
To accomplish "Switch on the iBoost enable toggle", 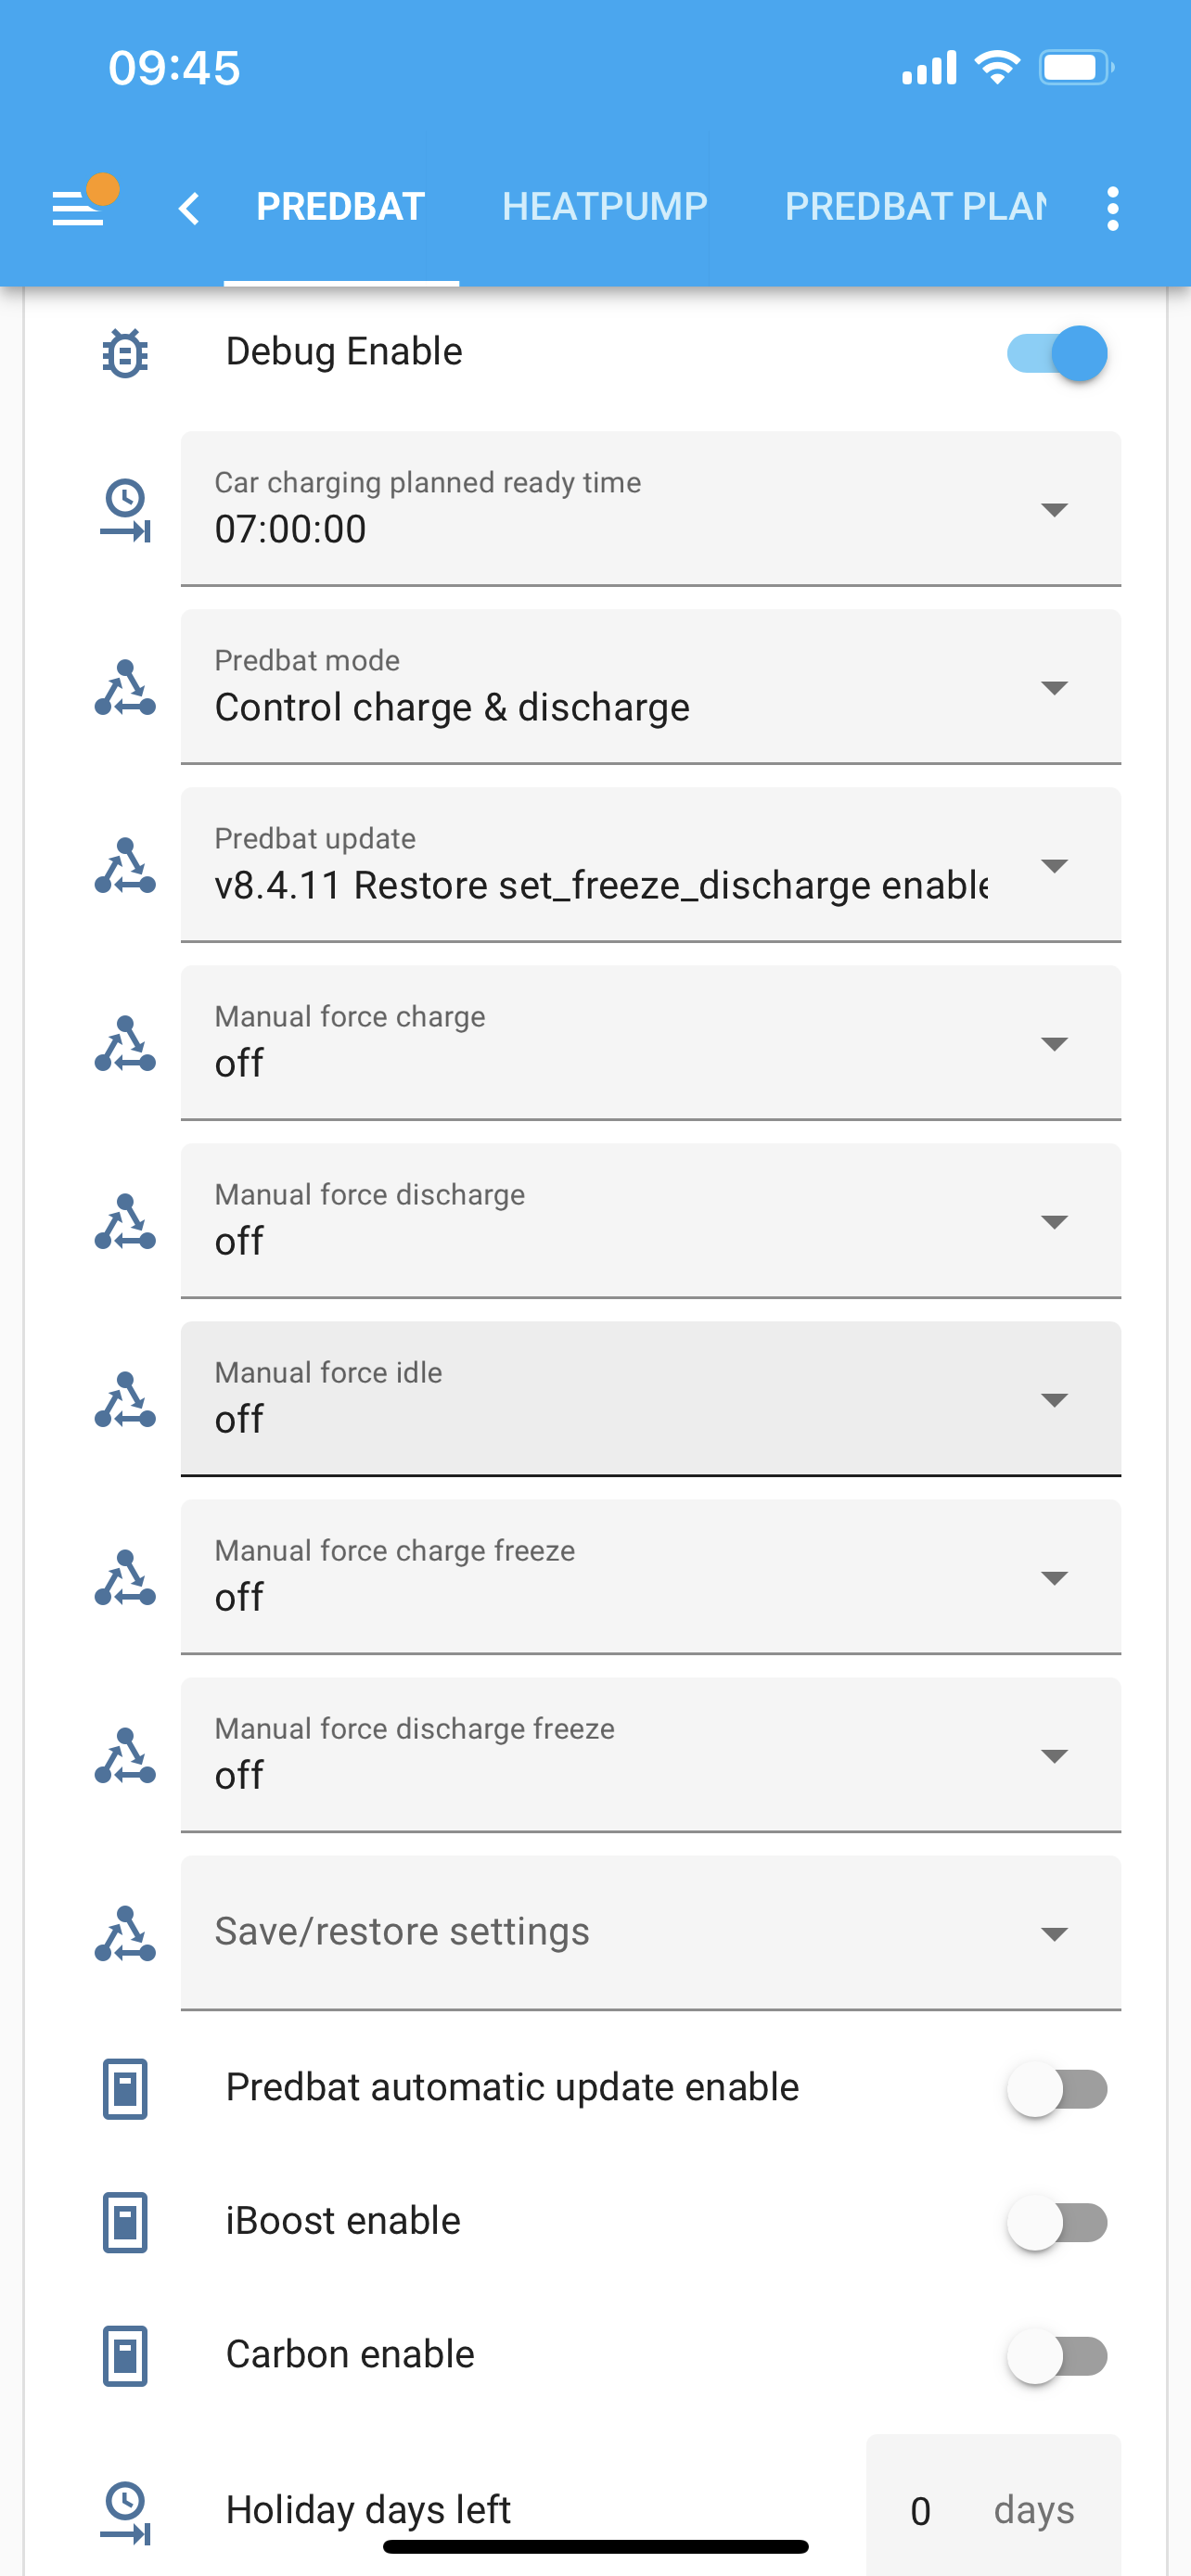I will tap(1057, 2222).
